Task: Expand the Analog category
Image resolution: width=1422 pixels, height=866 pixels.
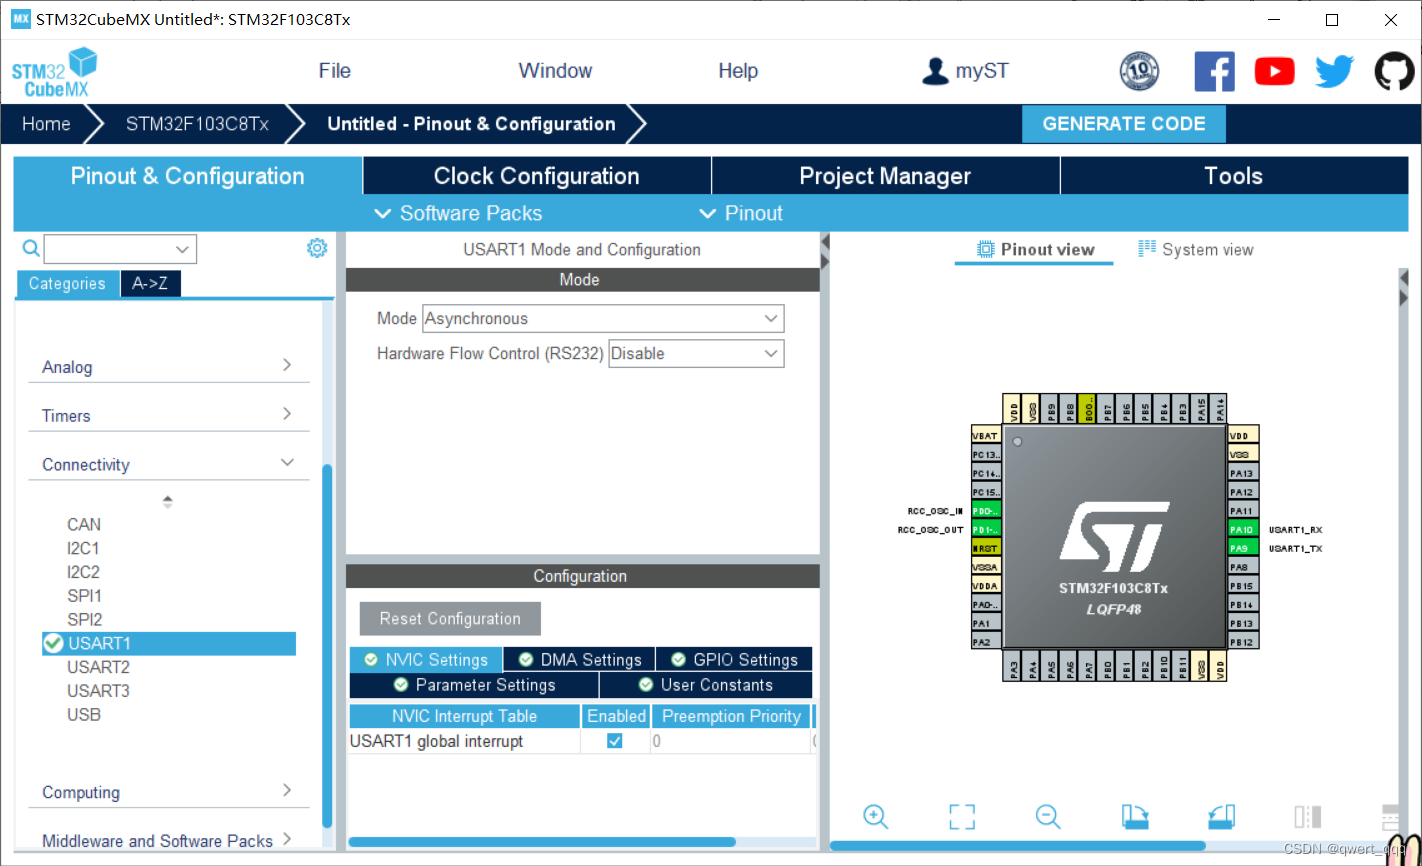Action: point(168,367)
